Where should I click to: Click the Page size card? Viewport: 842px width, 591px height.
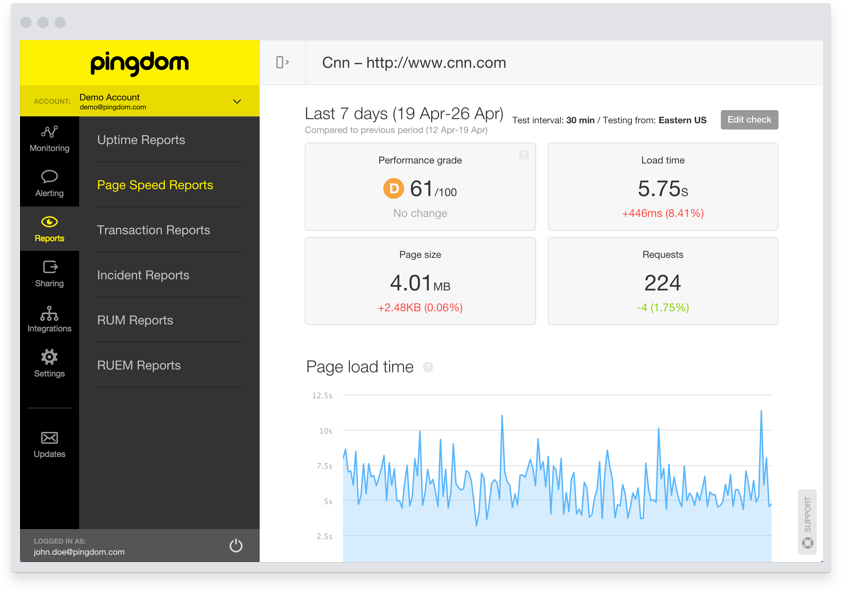tap(420, 281)
